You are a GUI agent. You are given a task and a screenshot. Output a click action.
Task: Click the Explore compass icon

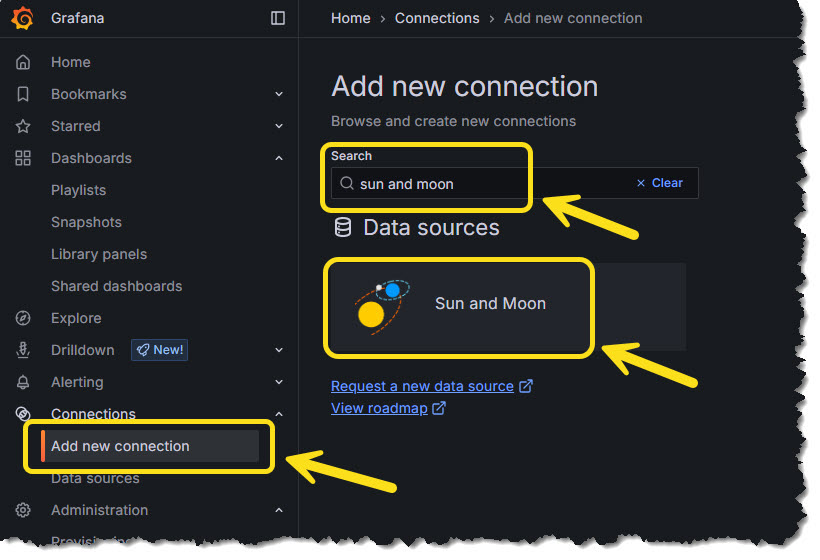click(x=23, y=318)
